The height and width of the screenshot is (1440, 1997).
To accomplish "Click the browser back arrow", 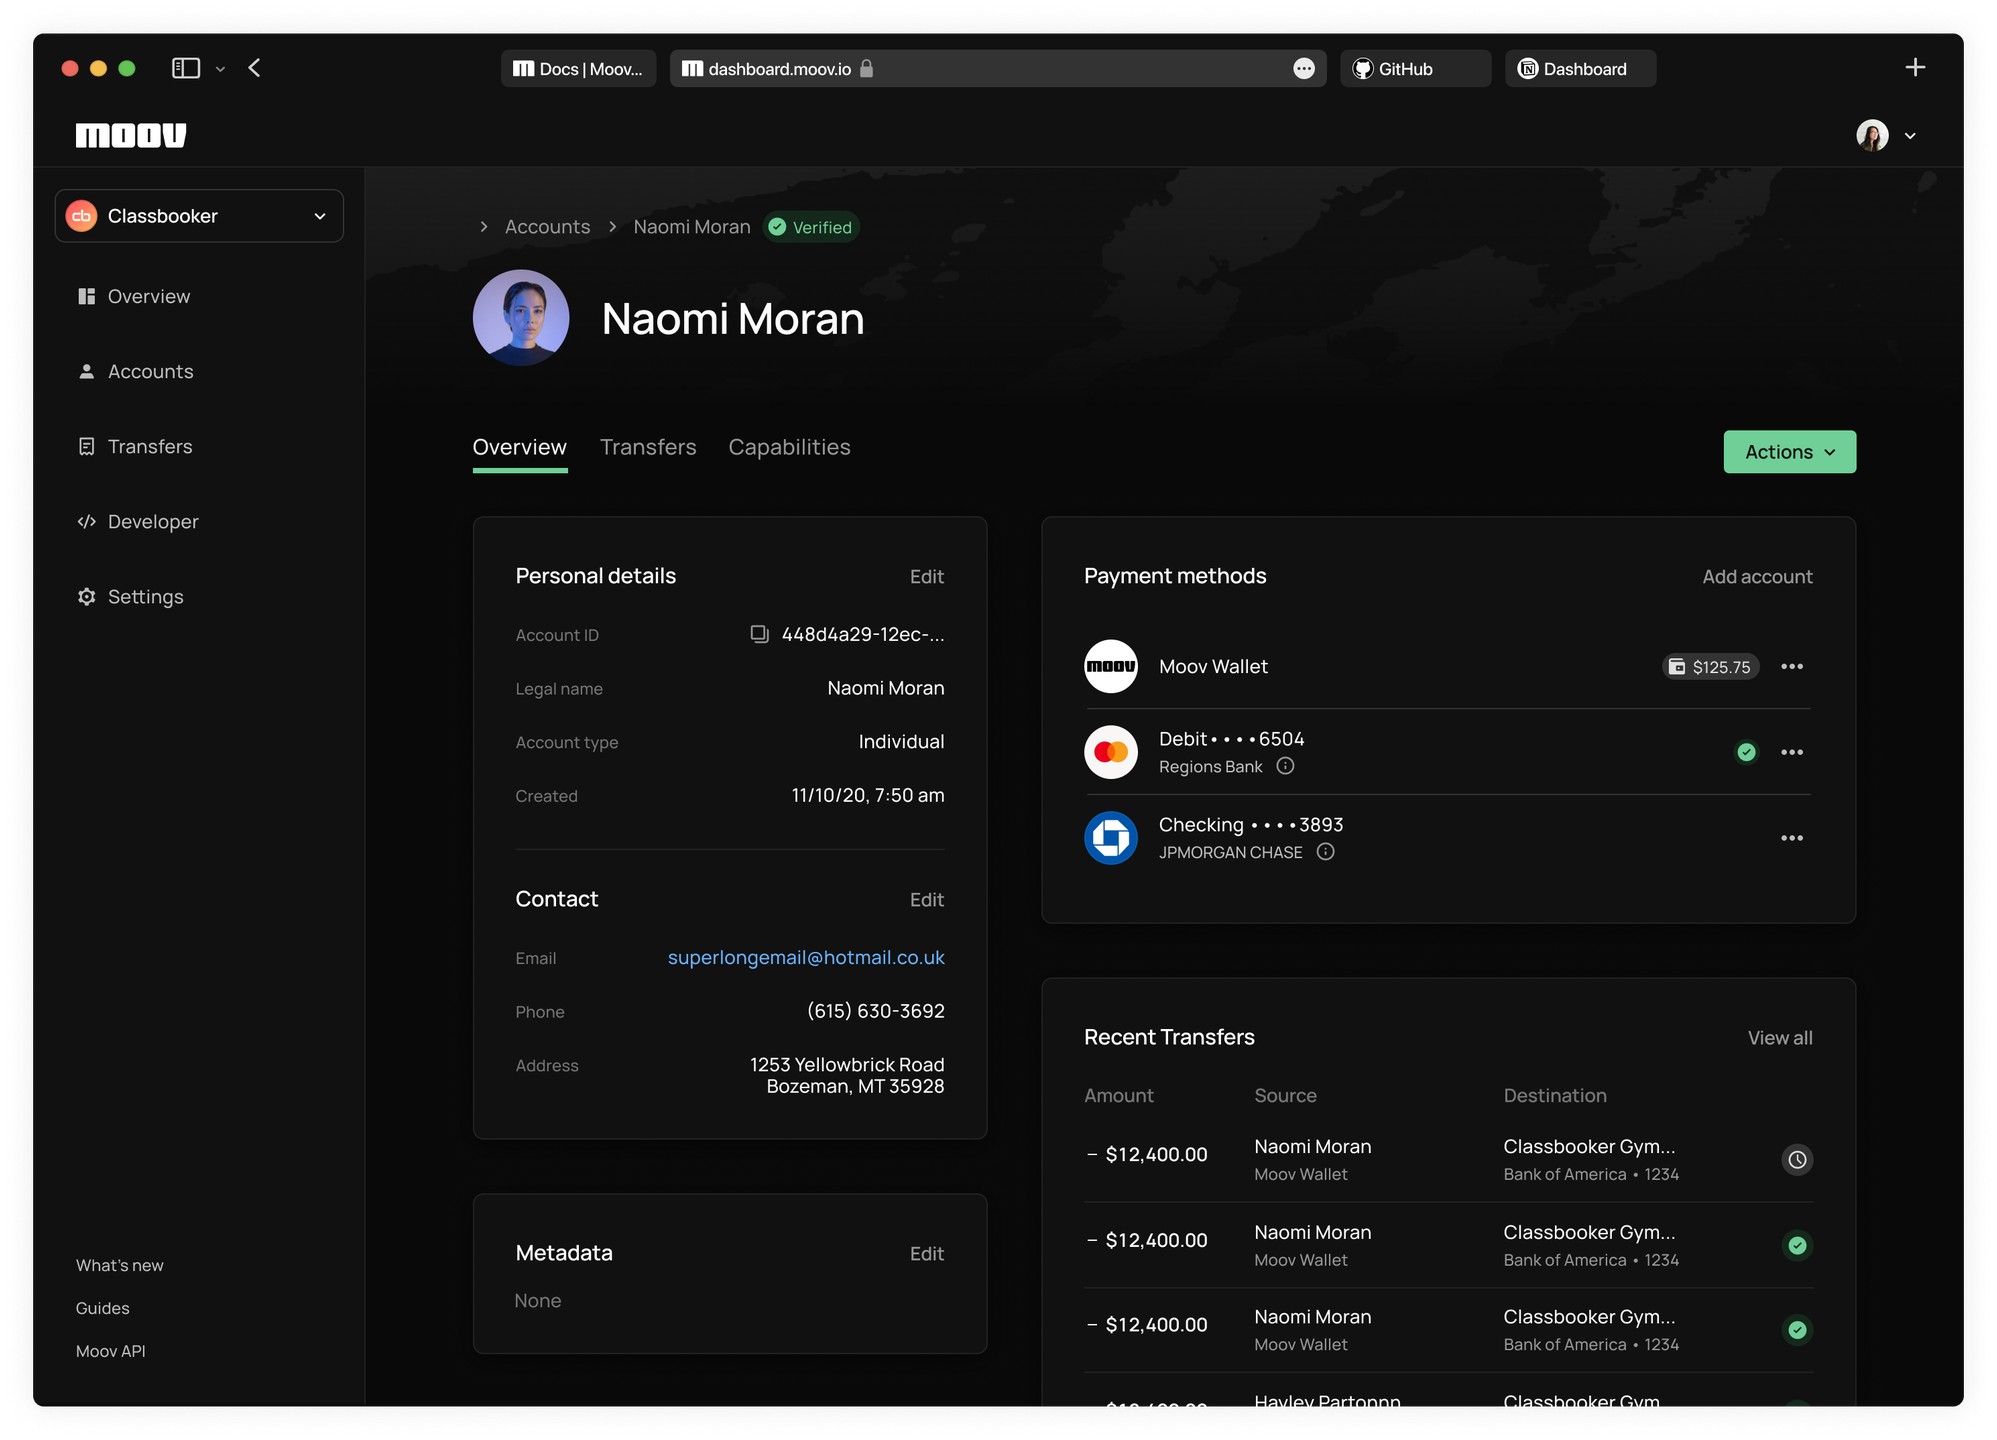I will pyautogui.click(x=254, y=68).
